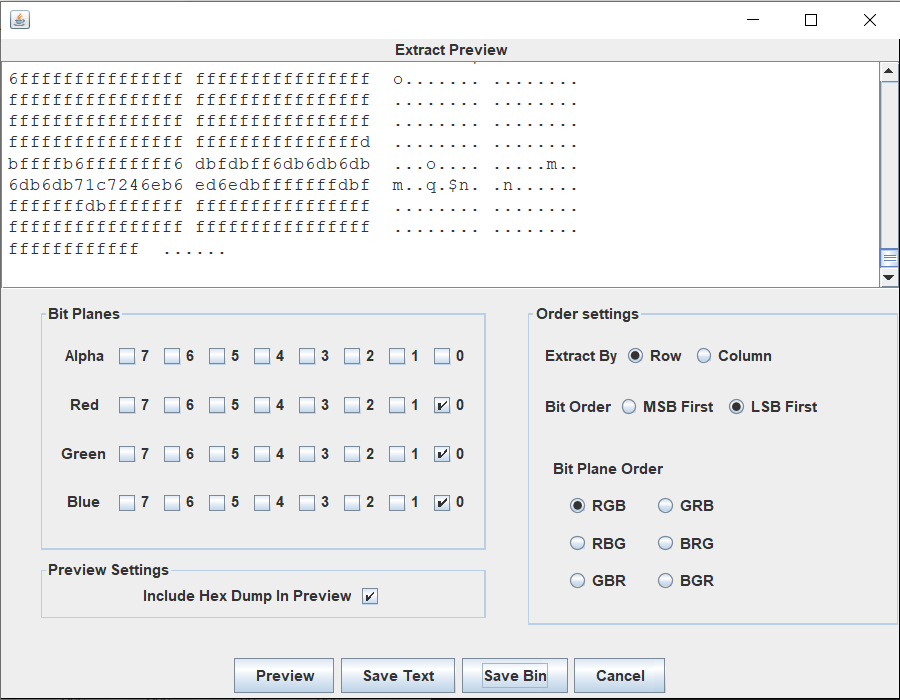Click the Java application icon in title bar
This screenshot has height=700, width=900.
point(20,20)
